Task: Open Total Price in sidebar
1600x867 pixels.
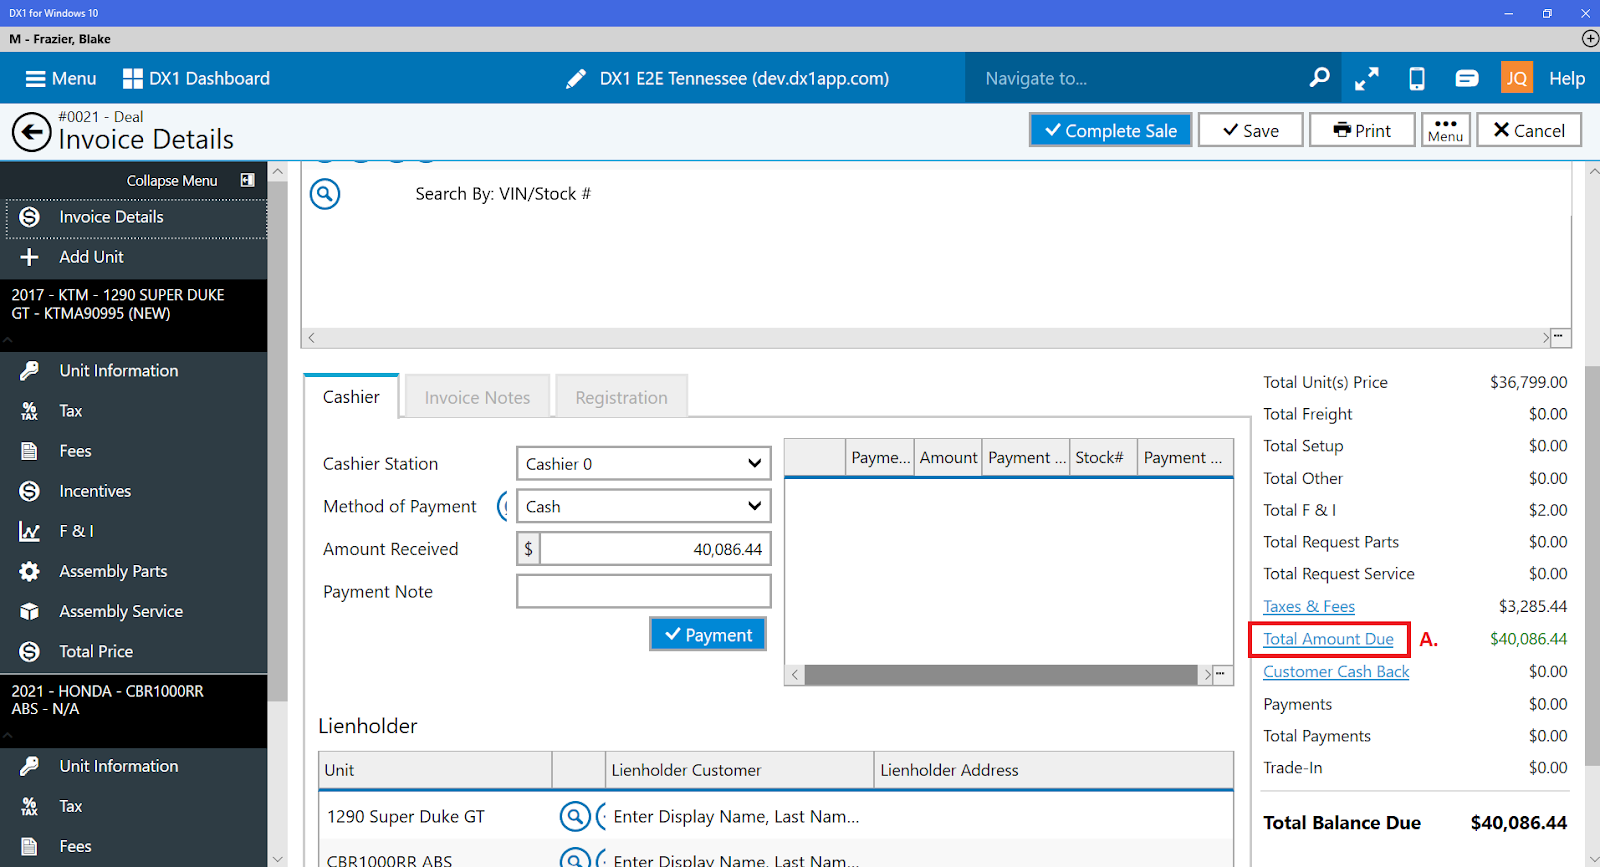Action: 134,651
